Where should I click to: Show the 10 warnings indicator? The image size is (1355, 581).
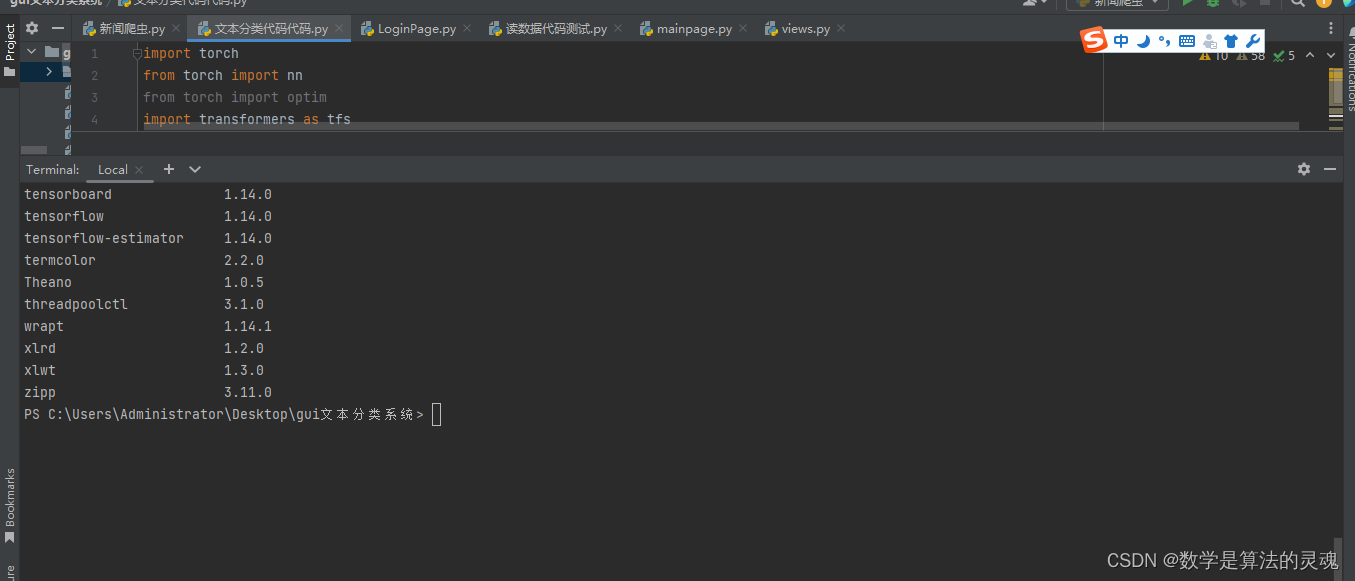(1214, 56)
